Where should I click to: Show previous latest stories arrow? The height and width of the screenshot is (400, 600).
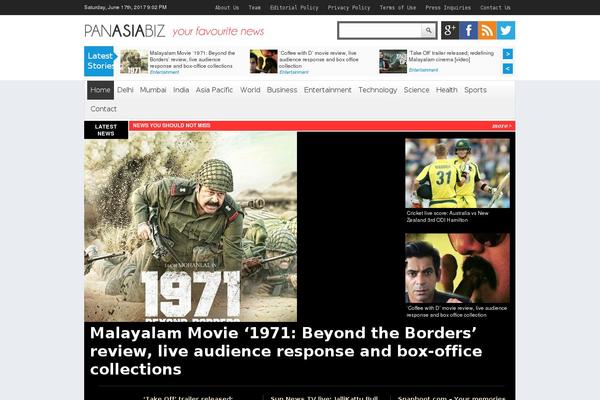pos(508,69)
